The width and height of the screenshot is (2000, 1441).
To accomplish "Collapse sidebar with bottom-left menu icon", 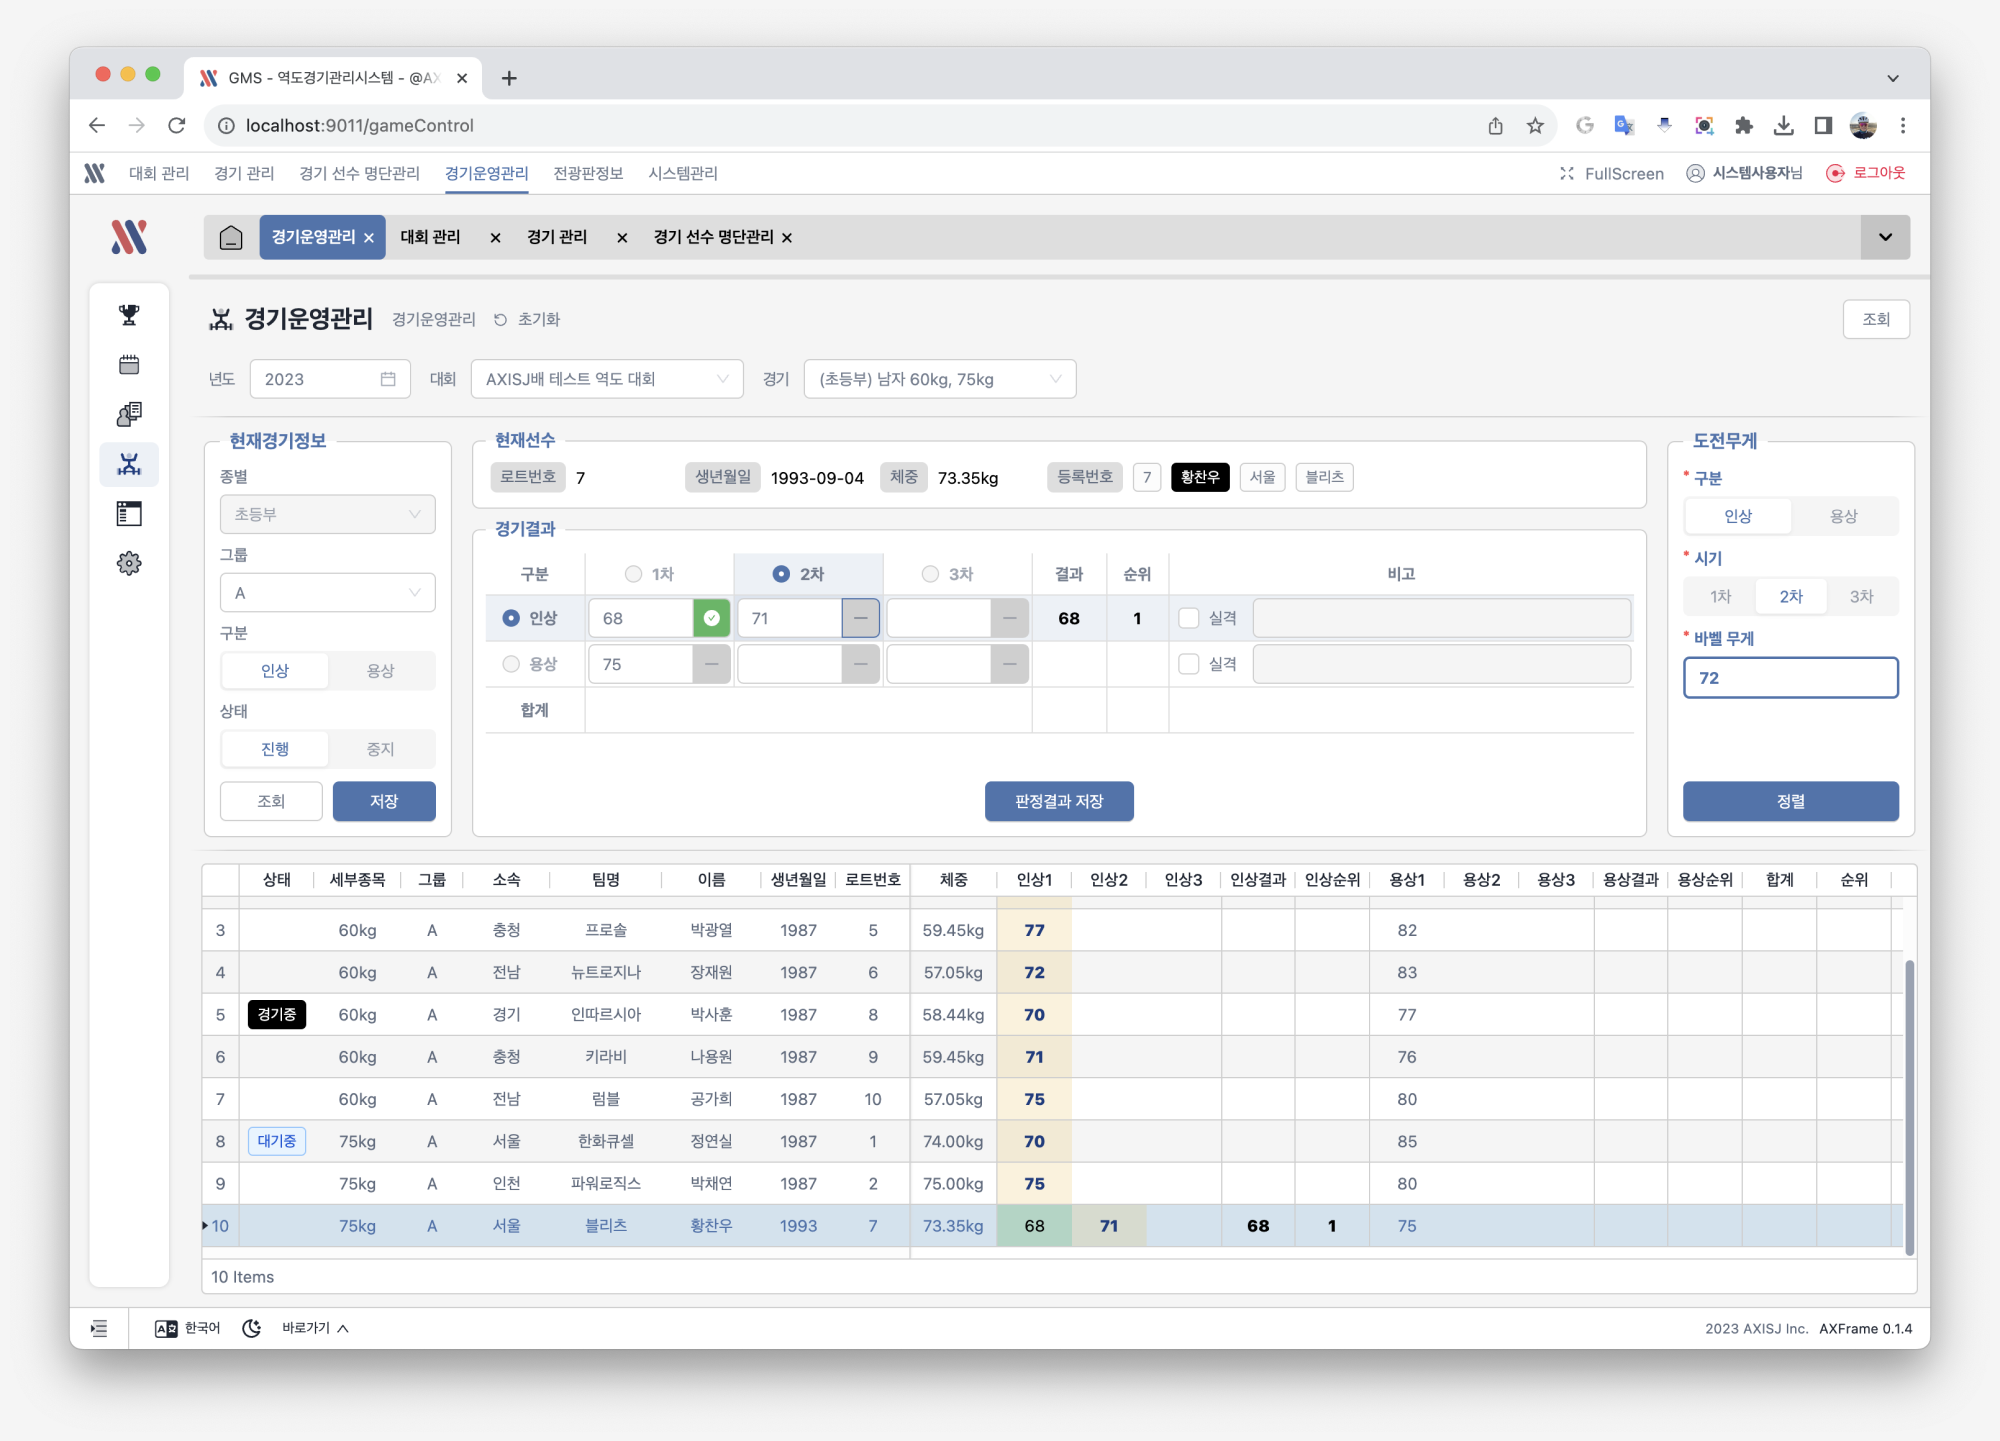I will click(x=99, y=1328).
